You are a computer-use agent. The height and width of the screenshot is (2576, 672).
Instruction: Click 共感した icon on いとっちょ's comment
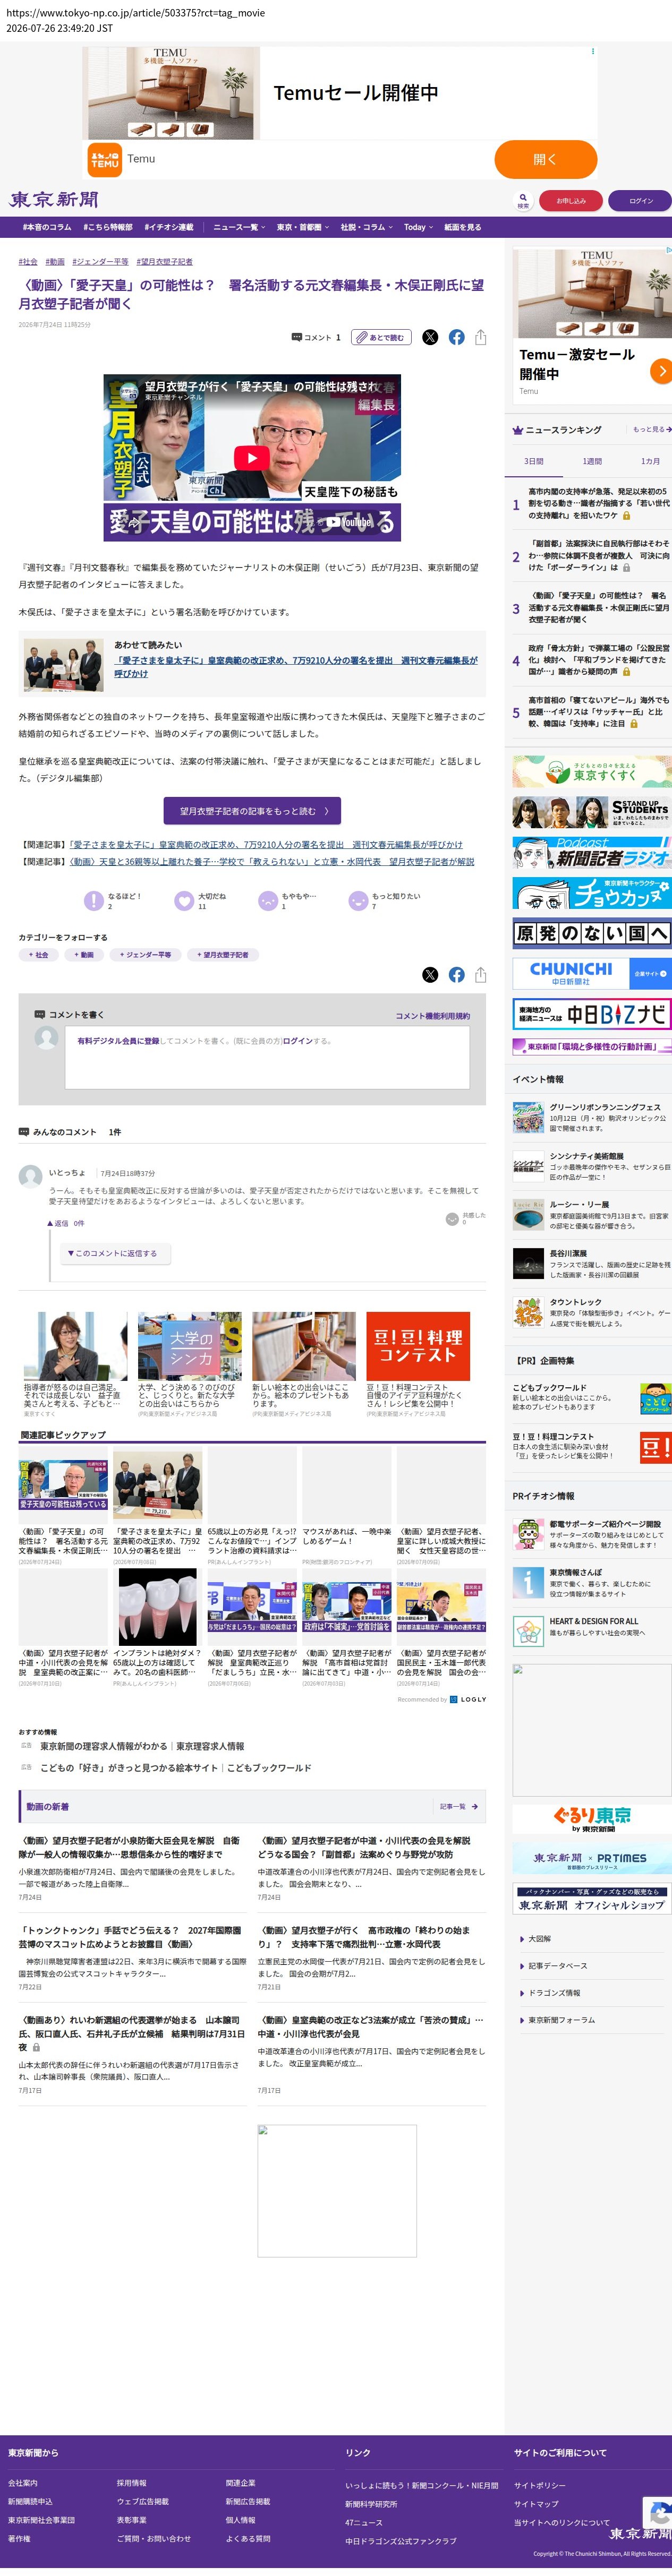coord(452,1219)
